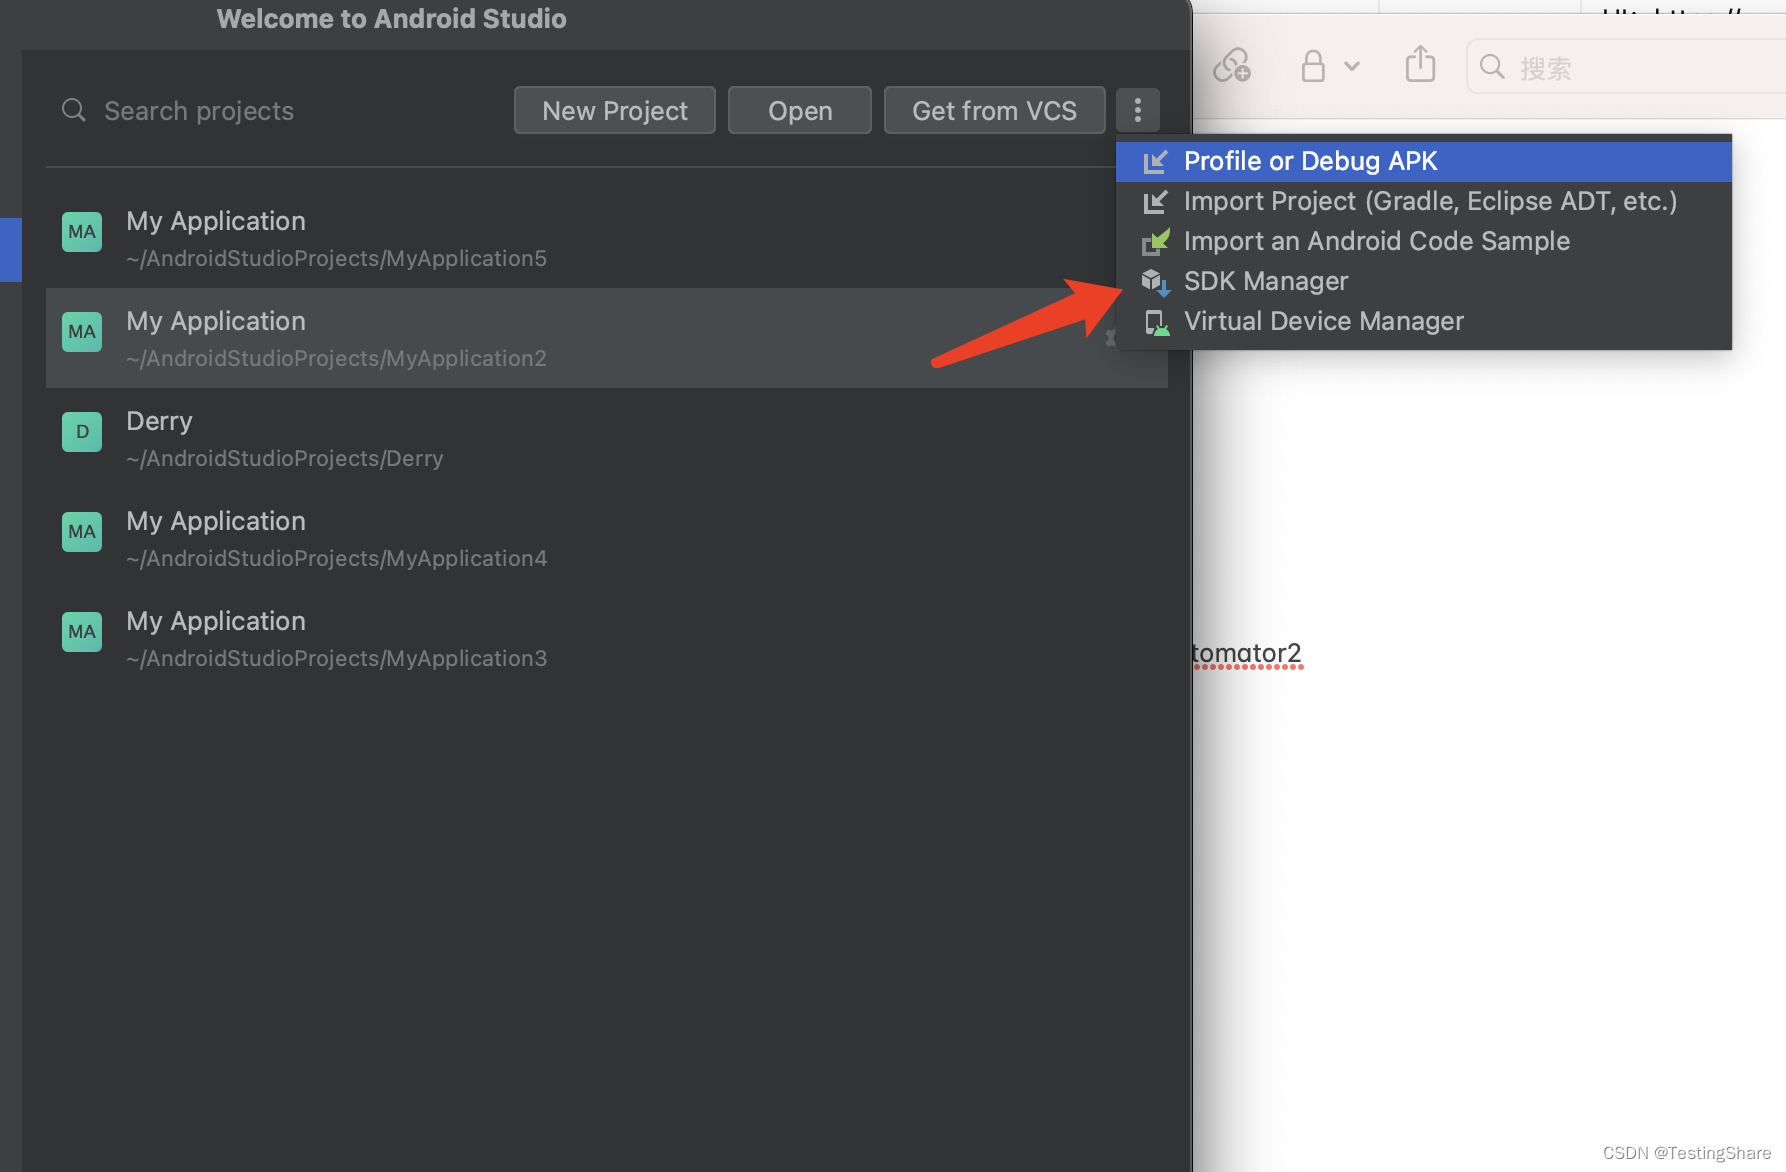Focus the Search projects input field

tap(280, 110)
